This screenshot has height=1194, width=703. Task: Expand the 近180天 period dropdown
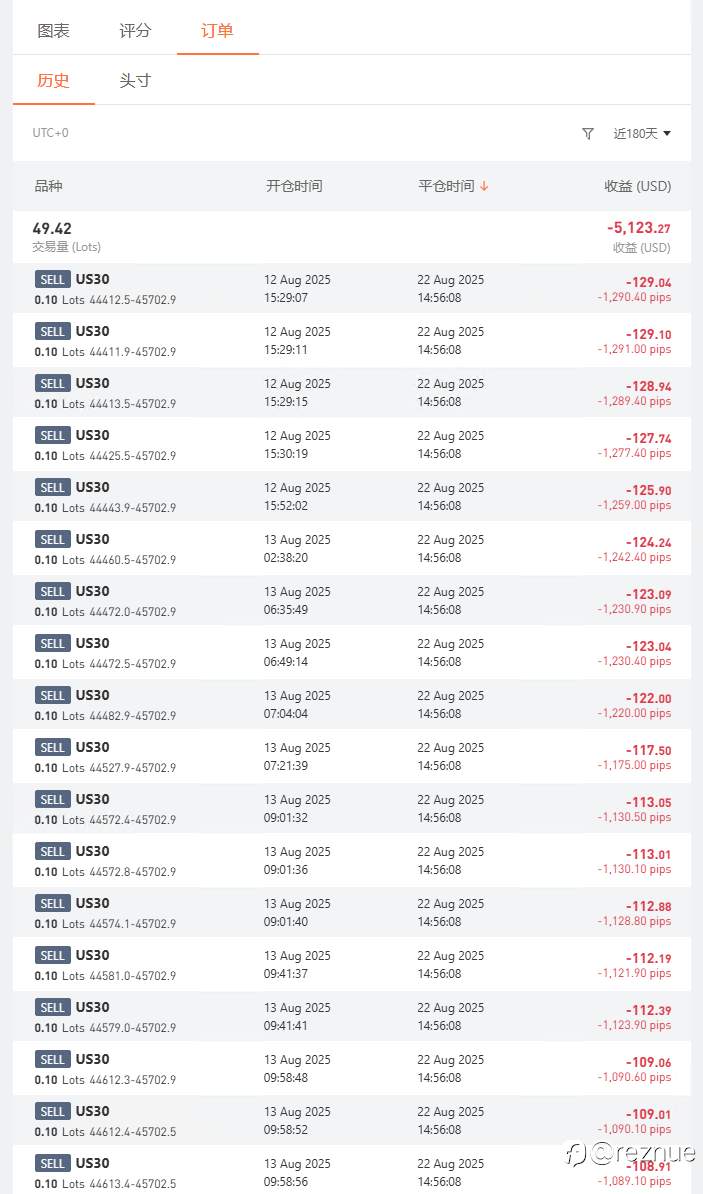[642, 133]
